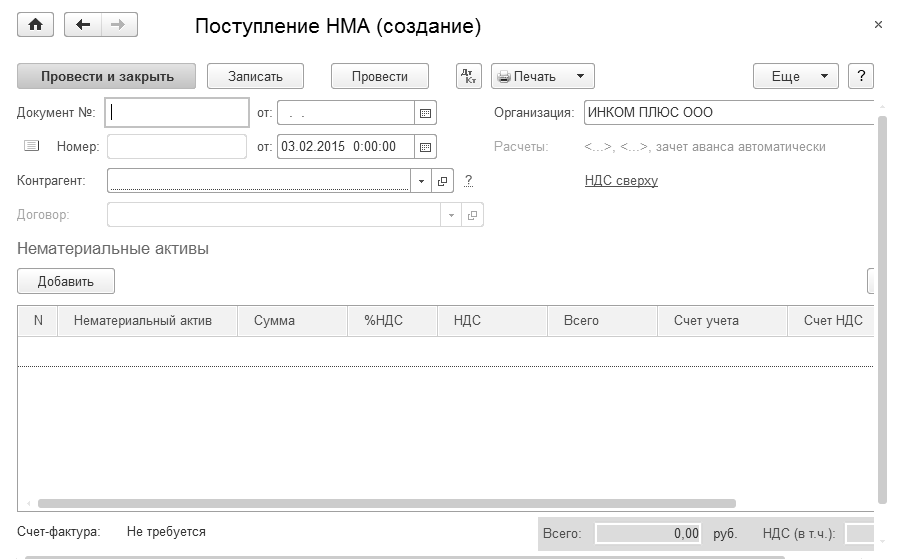Navigate back with the left arrow
899x559 pixels.
(x=83, y=25)
